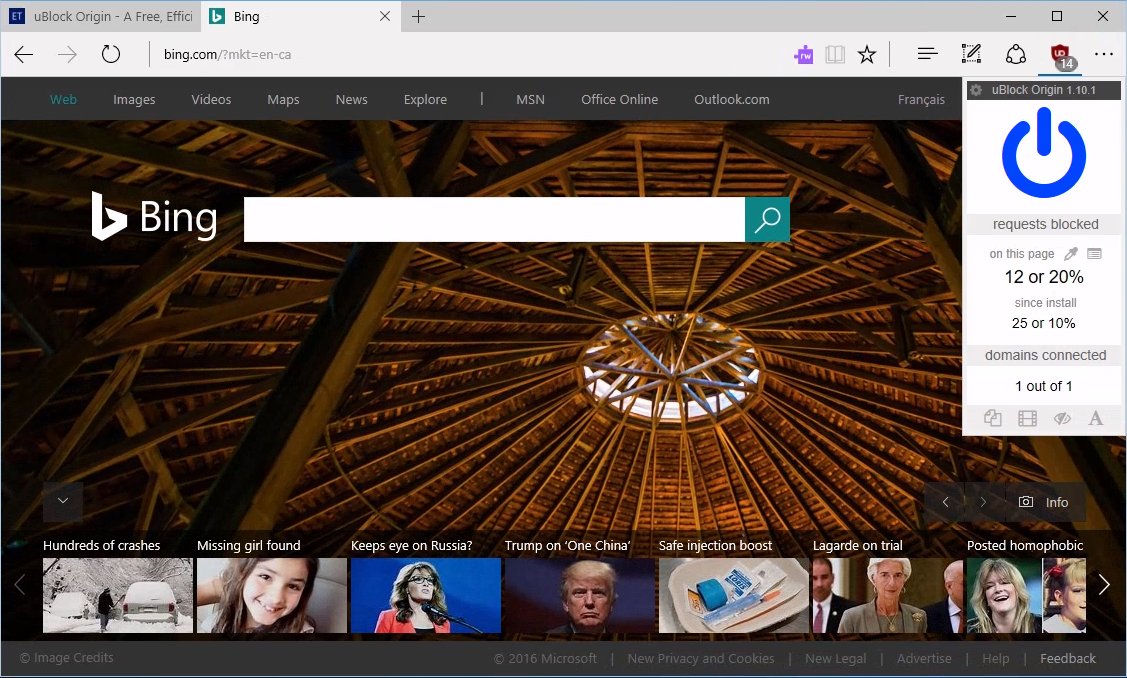1127x678 pixels.
Task: Click domains connected header in uBlock
Action: click(1045, 355)
